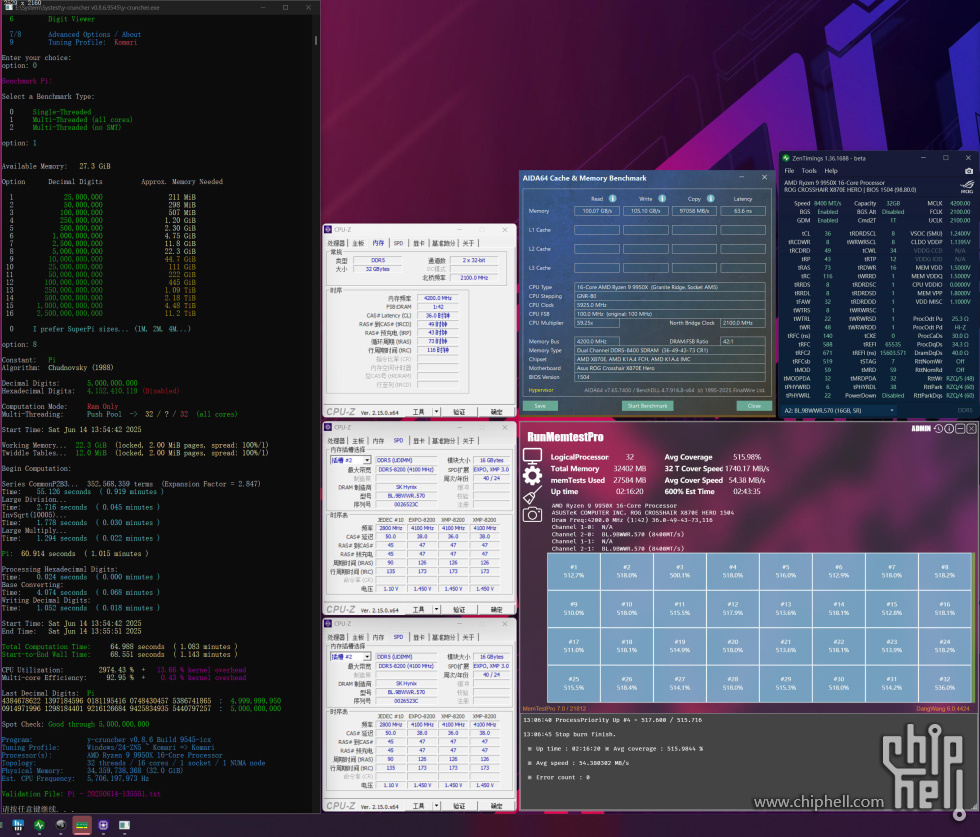Click 内存频率 4200.0 MHz value in CPU-Z
The image size is (980, 837).
[x=438, y=298]
